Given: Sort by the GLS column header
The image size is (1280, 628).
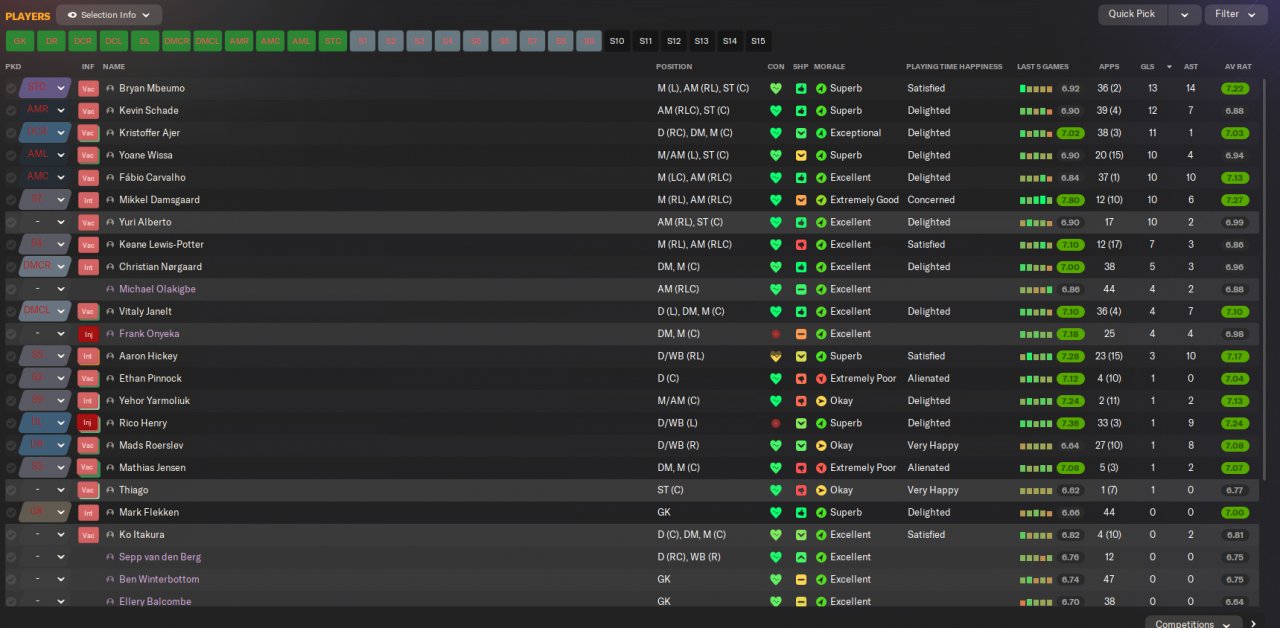Looking at the screenshot, I should 1147,67.
